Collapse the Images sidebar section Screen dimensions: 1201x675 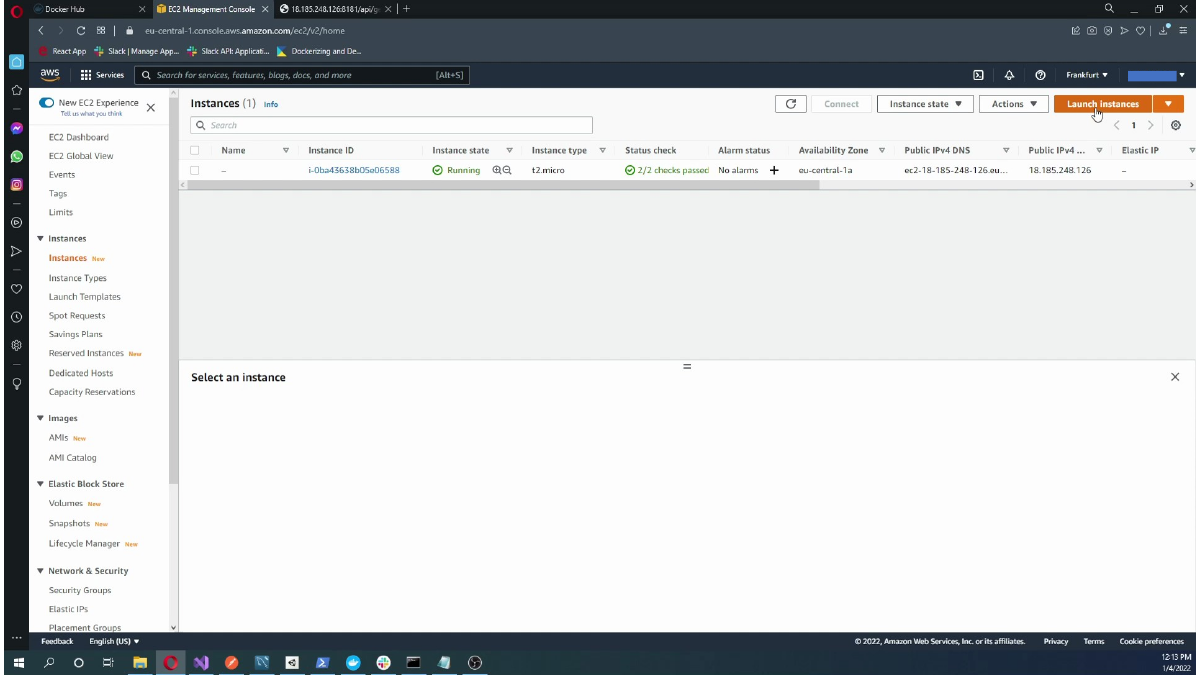tap(41, 418)
